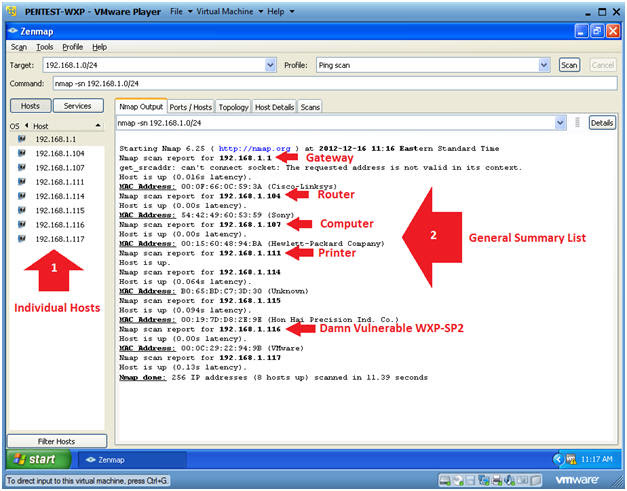This screenshot has width=627, height=491.
Task: Click the host icon beside 192.168.1.104
Action: point(22,153)
